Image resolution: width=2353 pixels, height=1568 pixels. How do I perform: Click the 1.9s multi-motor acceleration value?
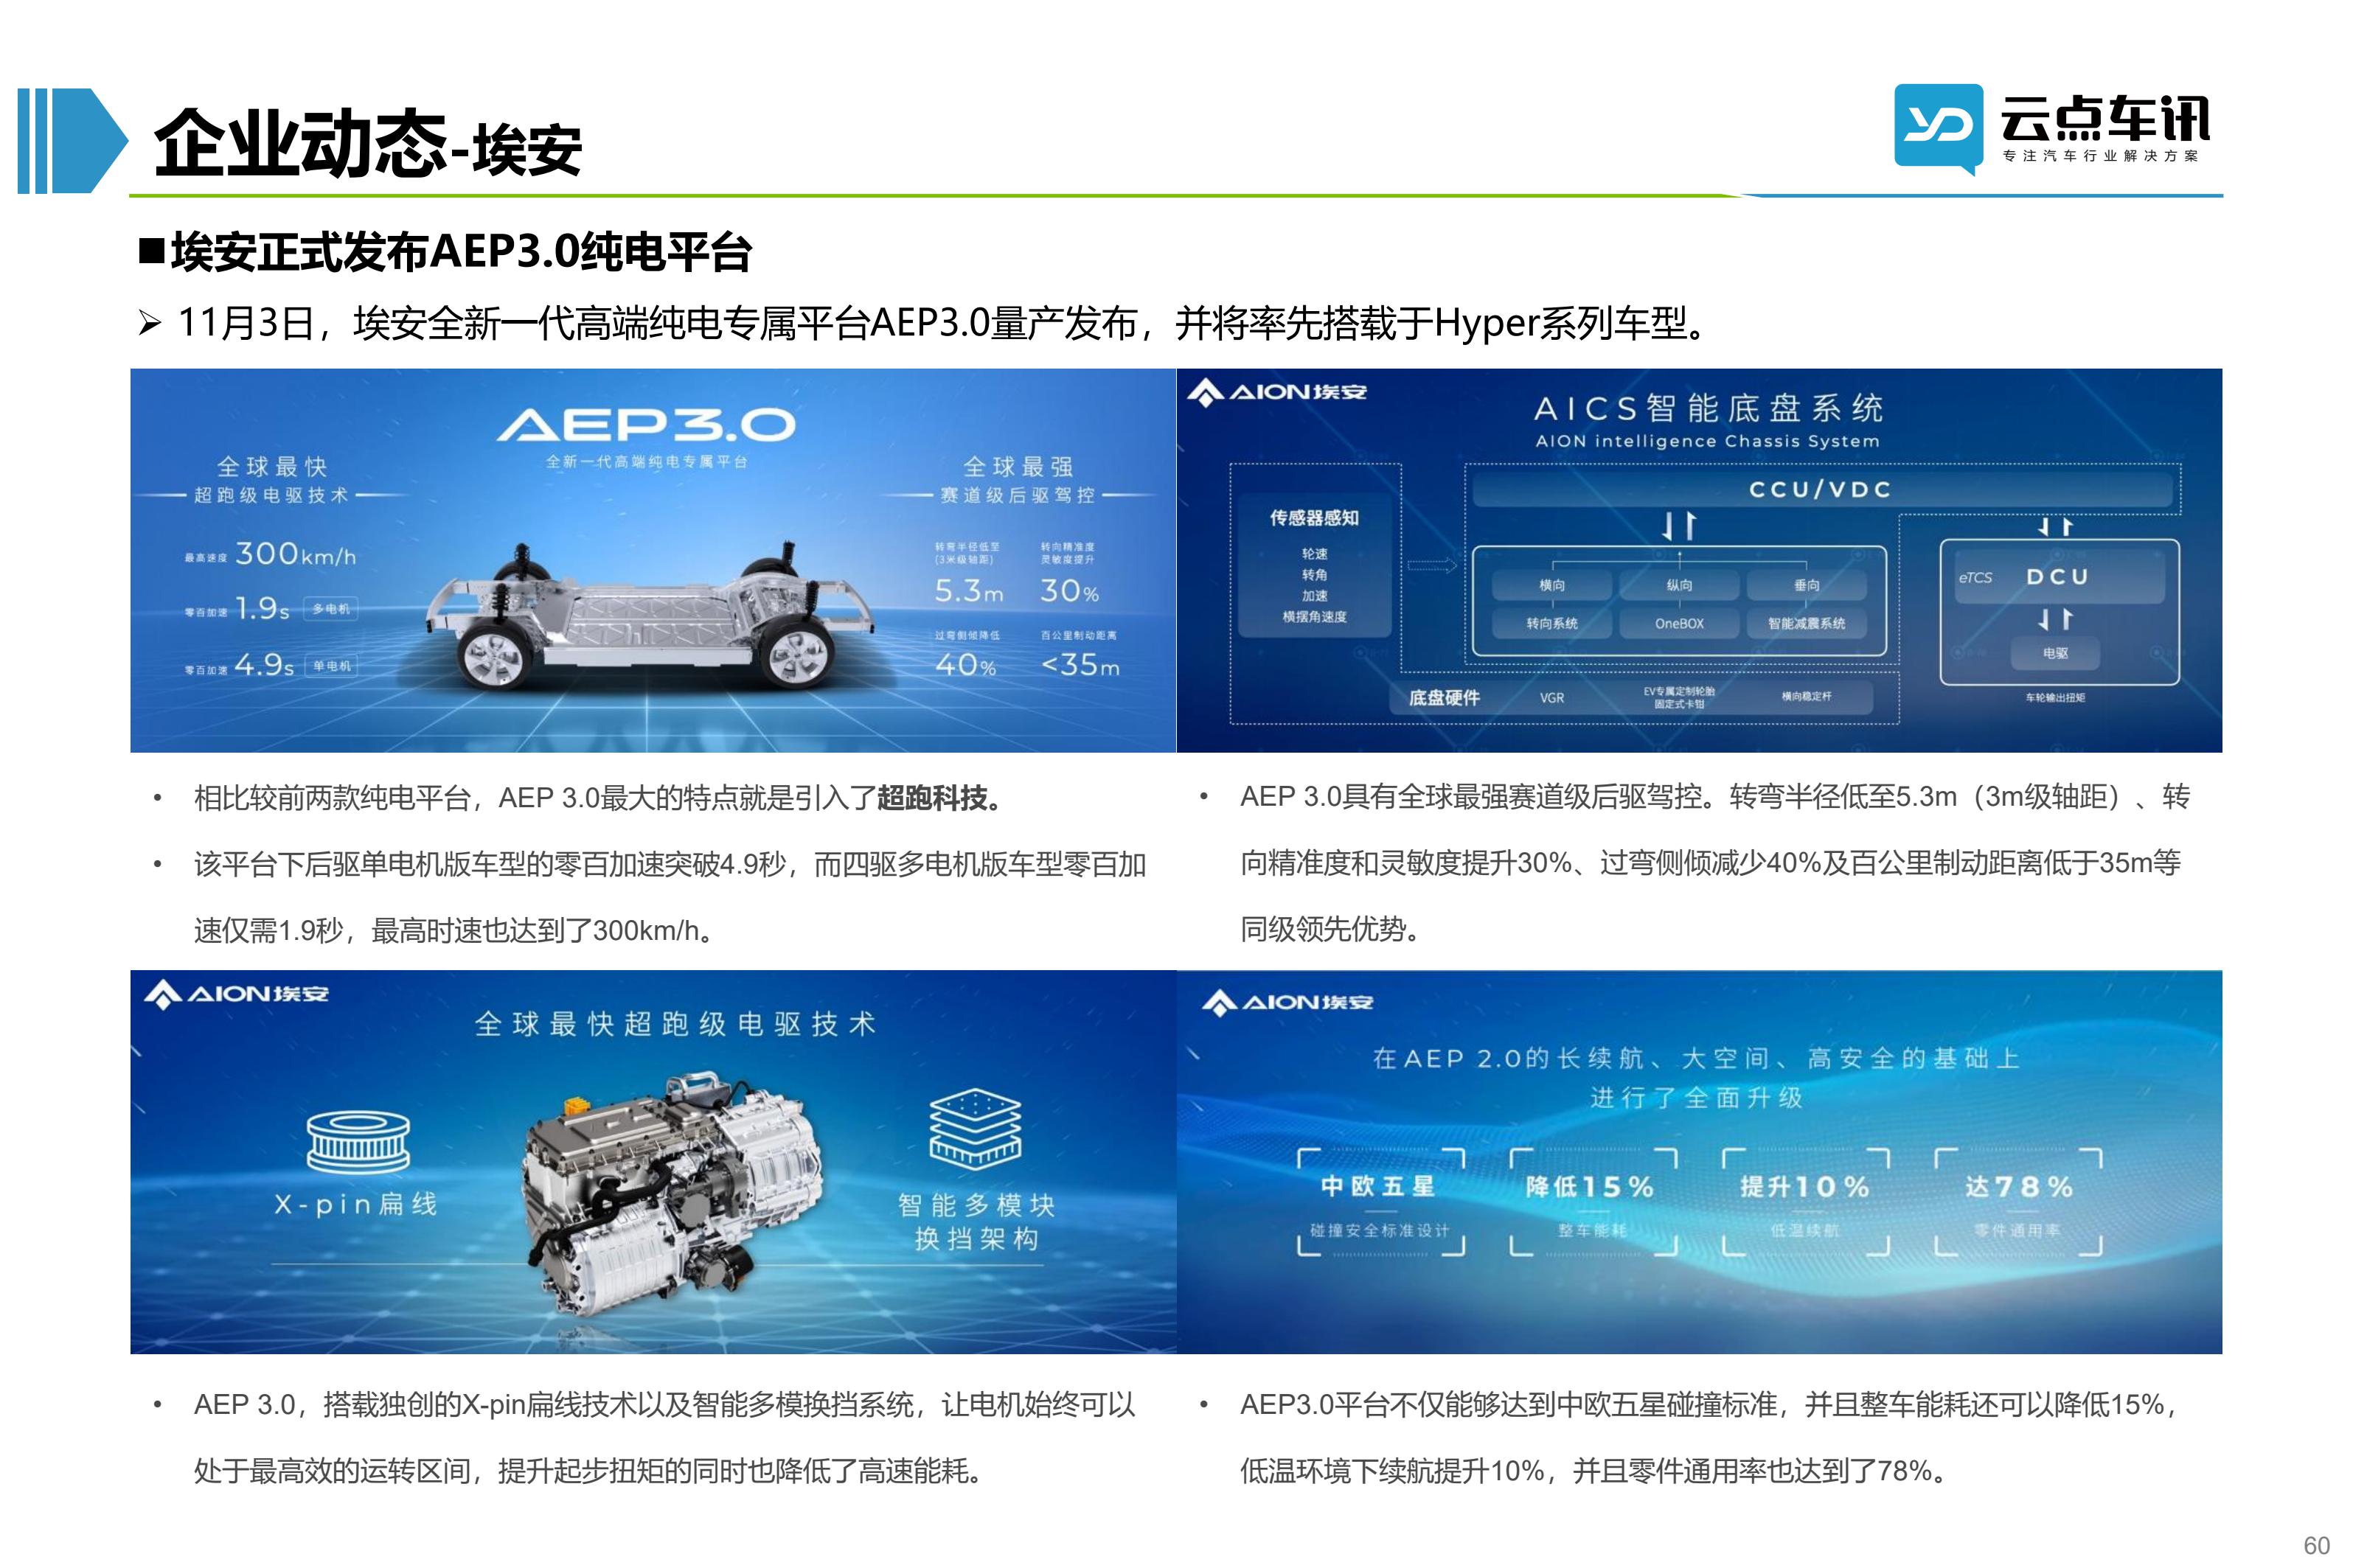(x=262, y=608)
